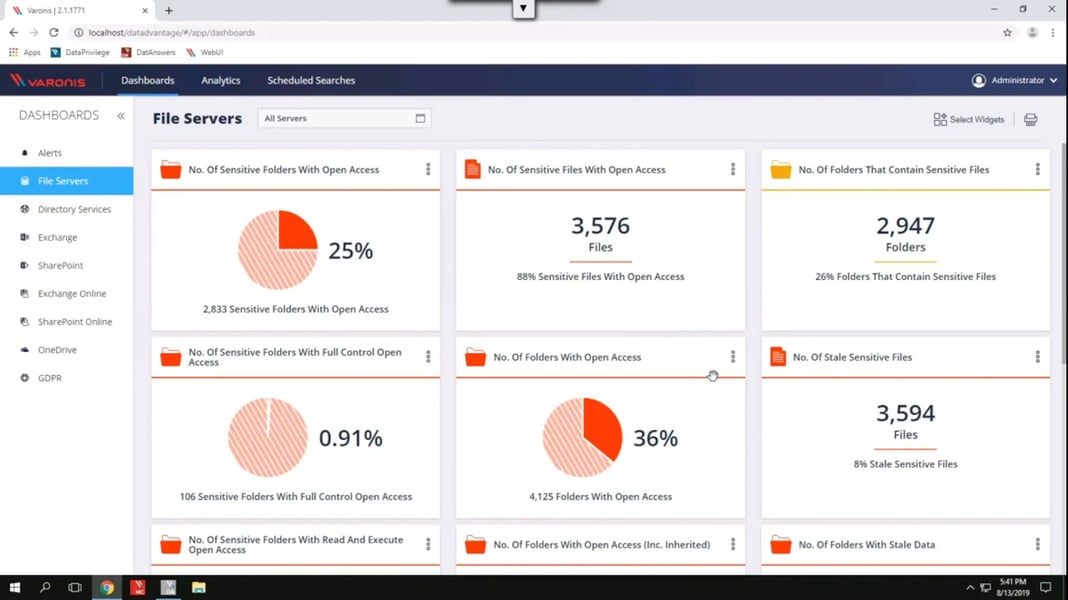Screen dimensions: 1068x600
Task: Collapse the Dashboards sidebar
Action: coord(121,114)
